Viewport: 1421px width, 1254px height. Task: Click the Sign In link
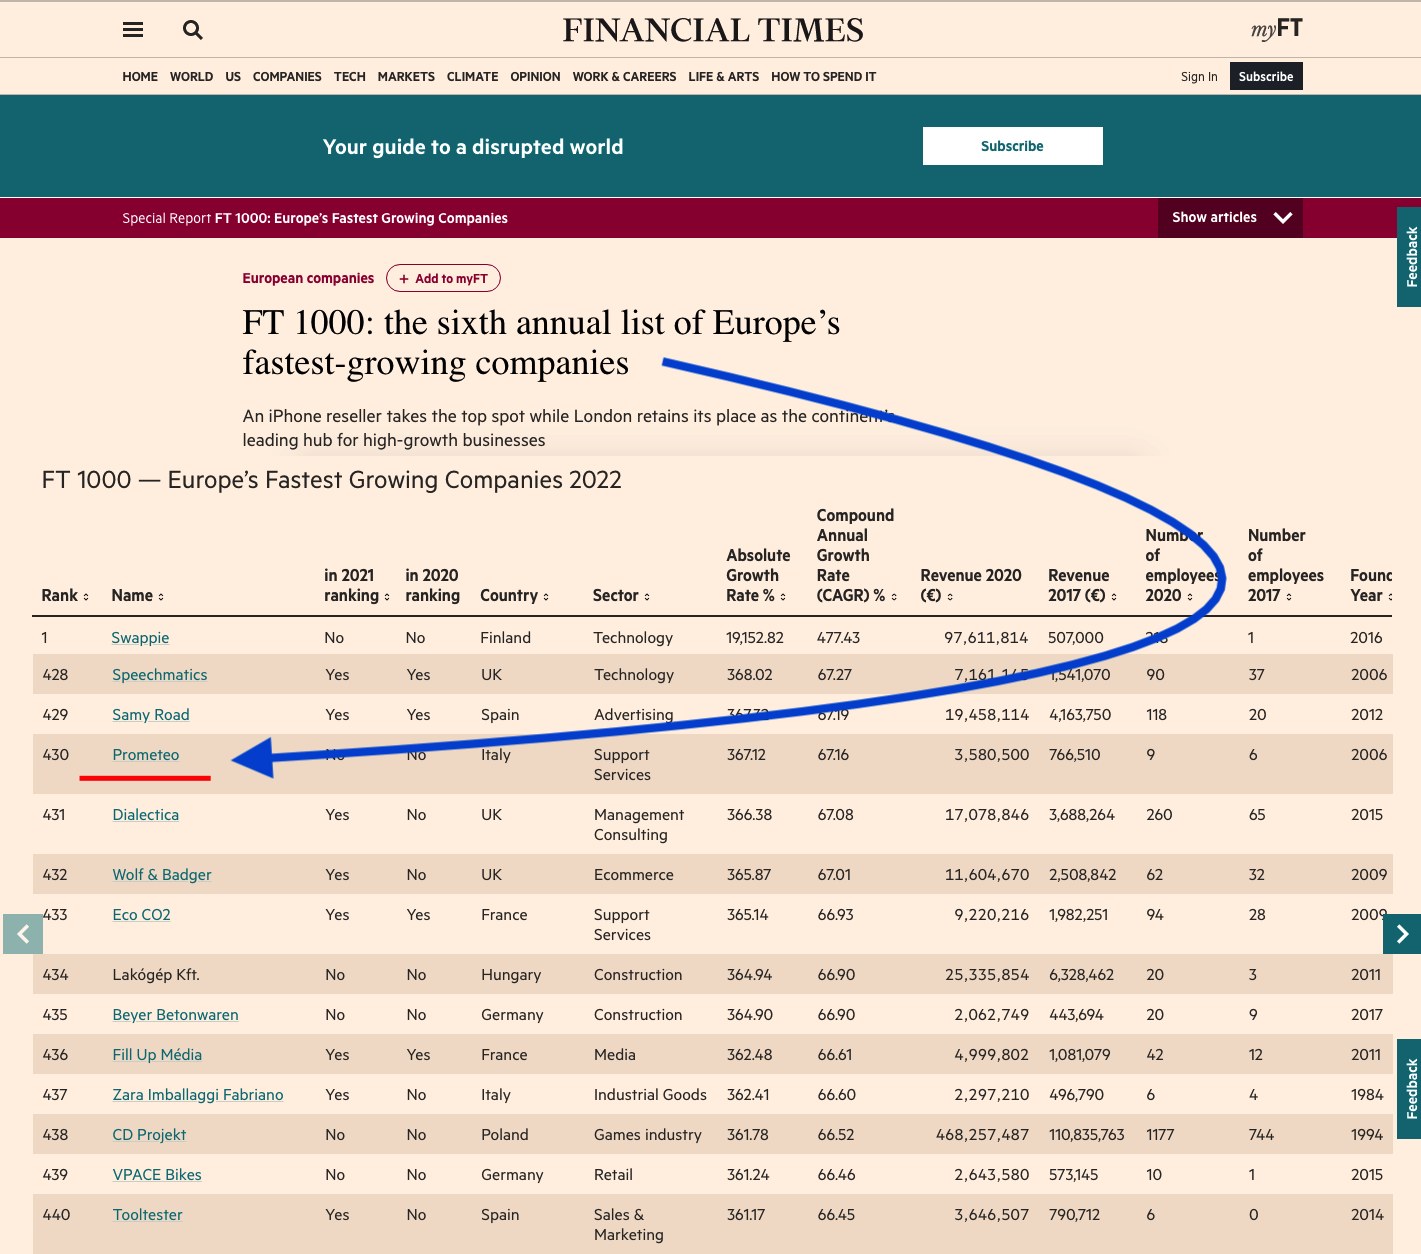[1199, 77]
